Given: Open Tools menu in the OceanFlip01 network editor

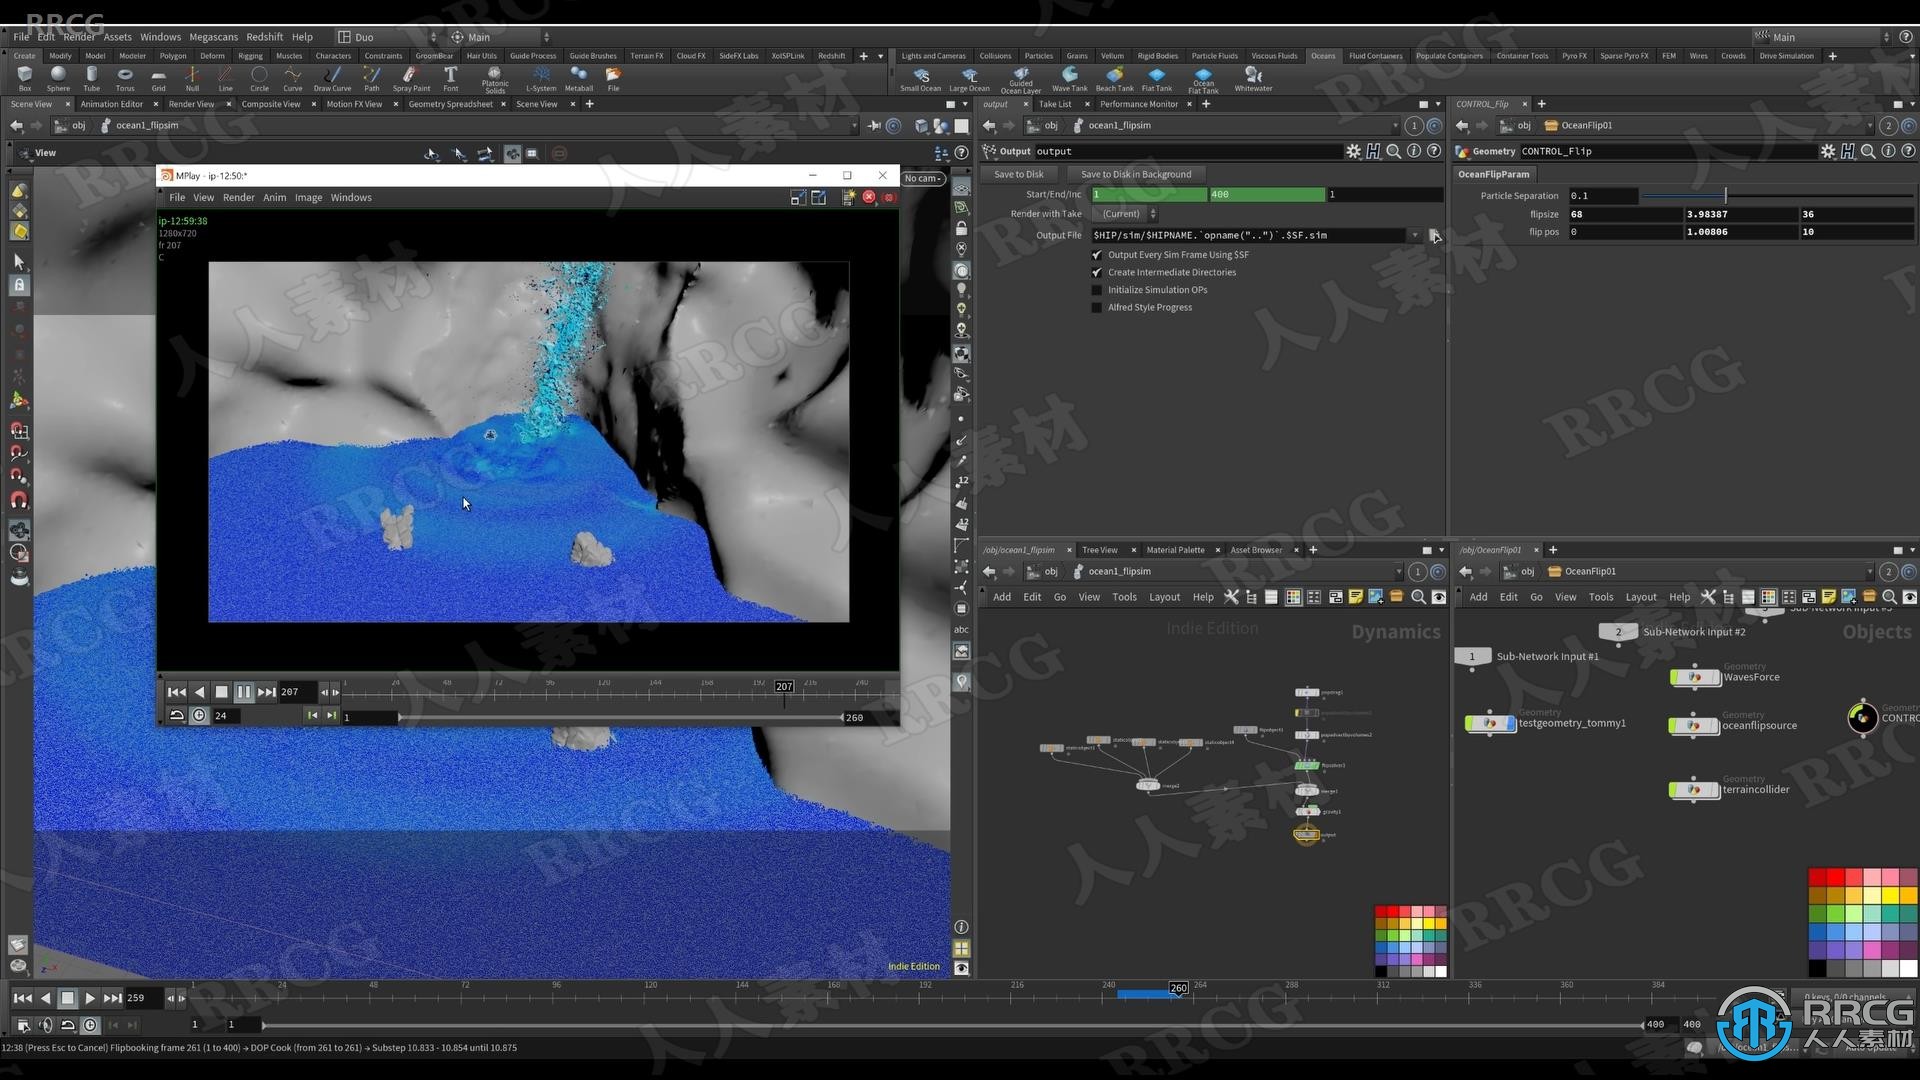Looking at the screenshot, I should click(x=1601, y=597).
